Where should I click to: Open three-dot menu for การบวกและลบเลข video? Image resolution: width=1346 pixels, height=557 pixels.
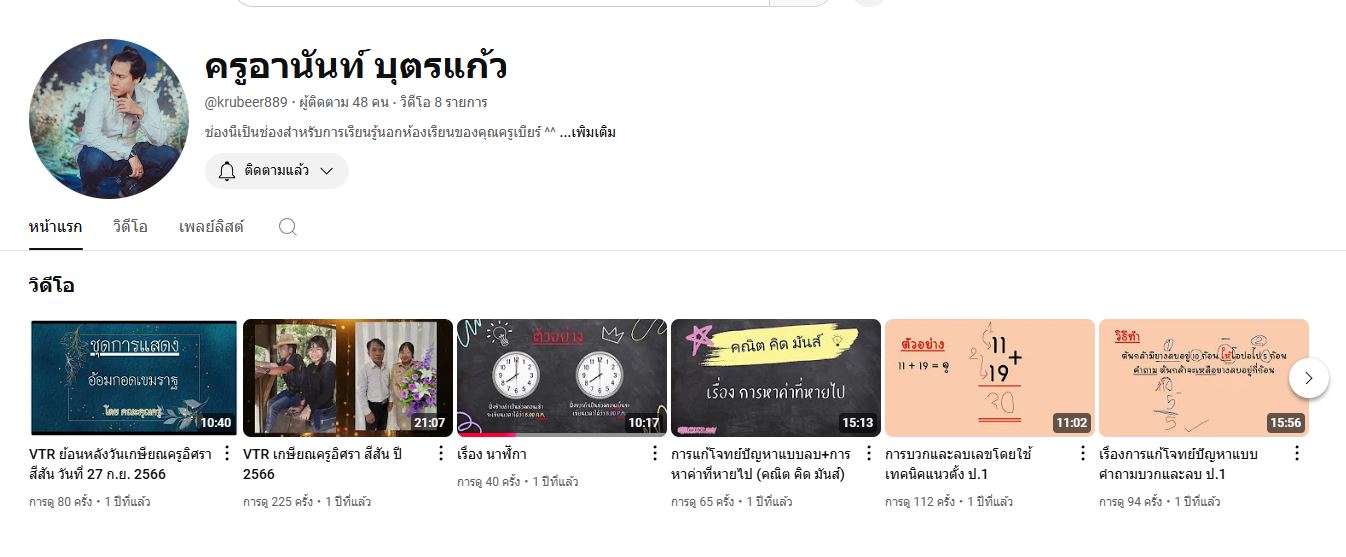tap(1083, 453)
